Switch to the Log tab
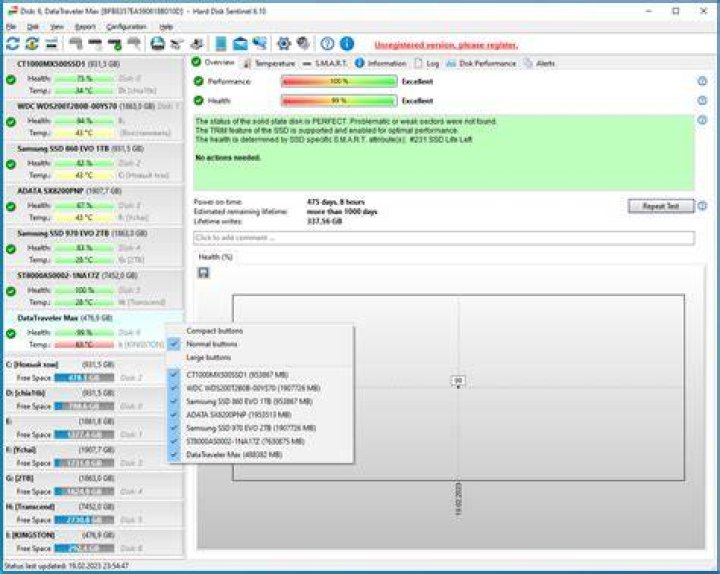 (x=427, y=63)
